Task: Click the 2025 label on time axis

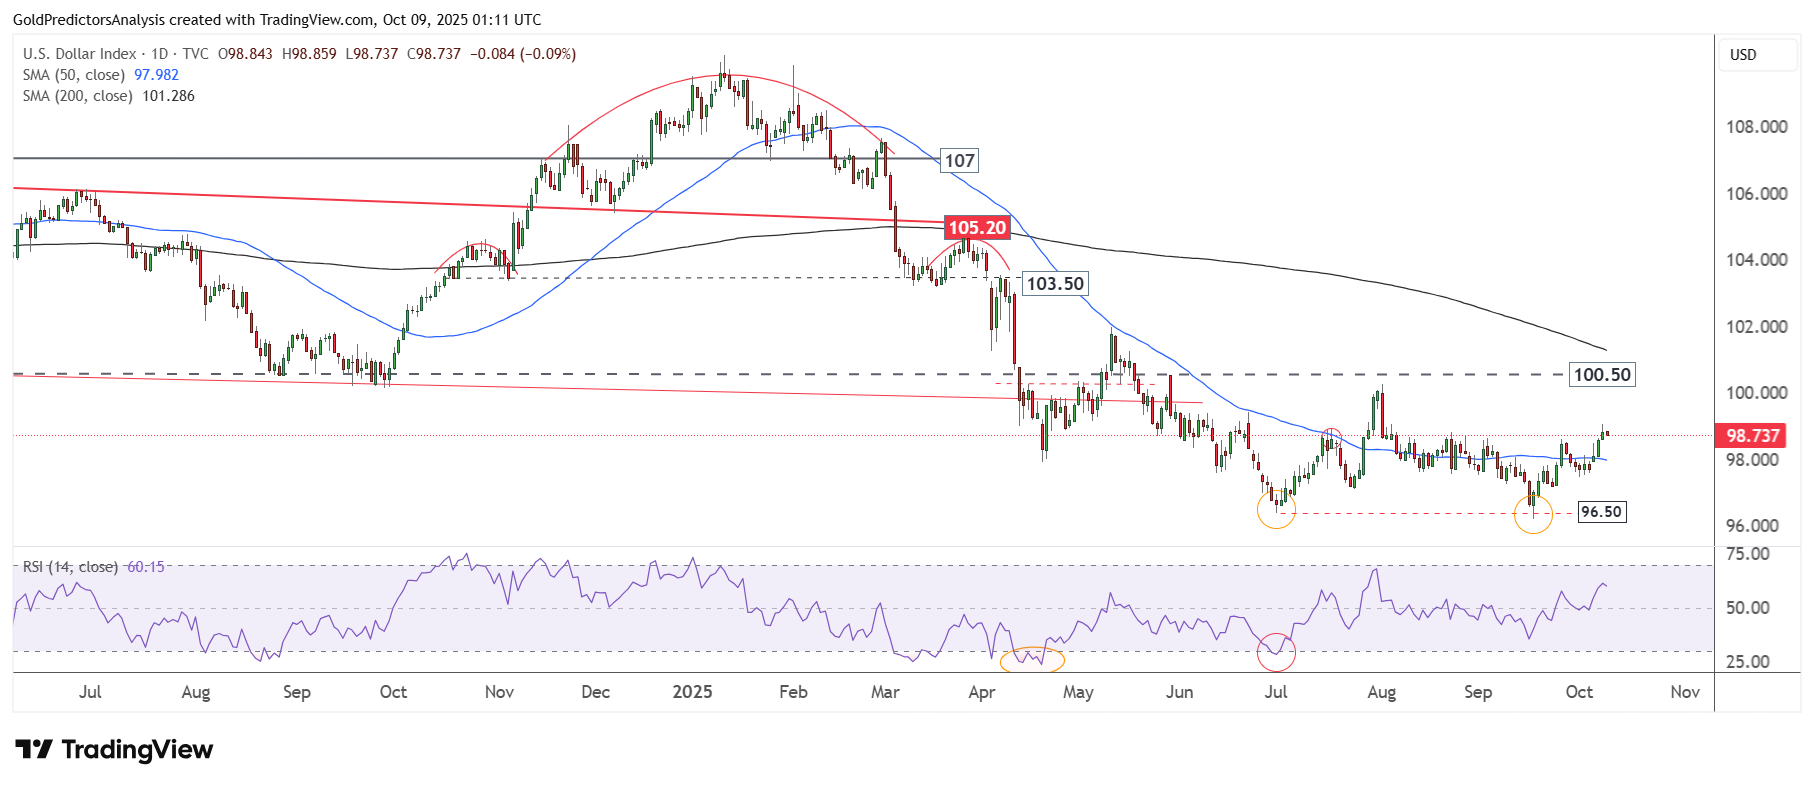Action: (x=692, y=692)
